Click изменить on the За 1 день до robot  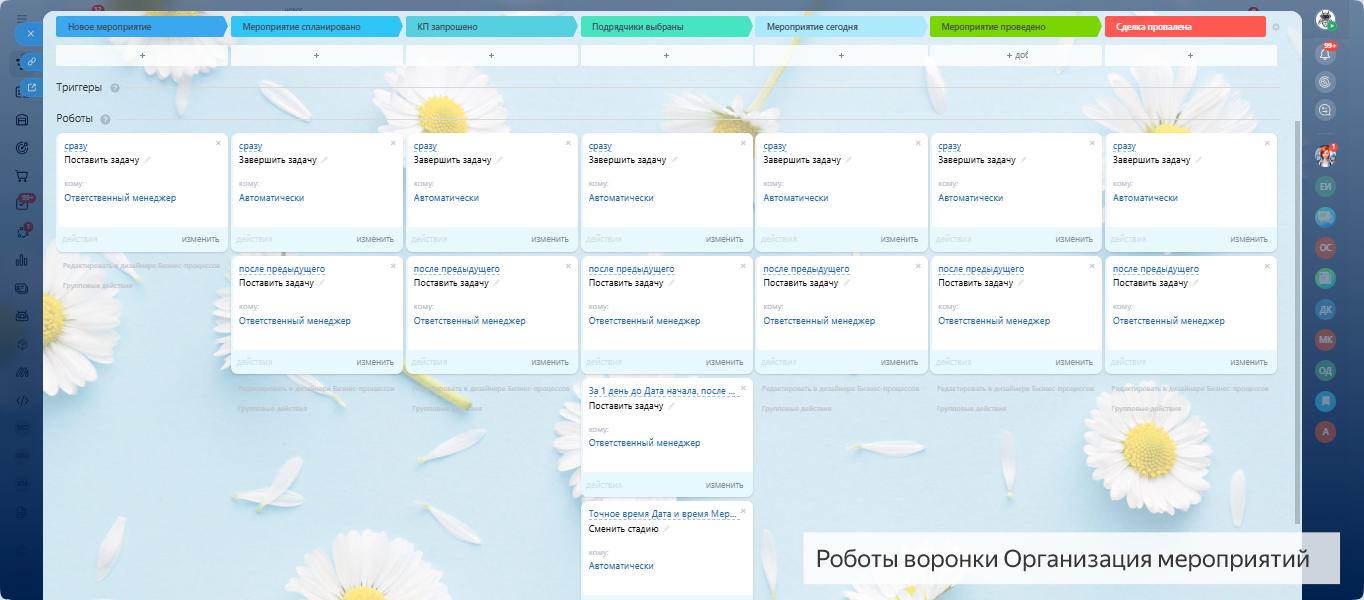click(x=724, y=485)
